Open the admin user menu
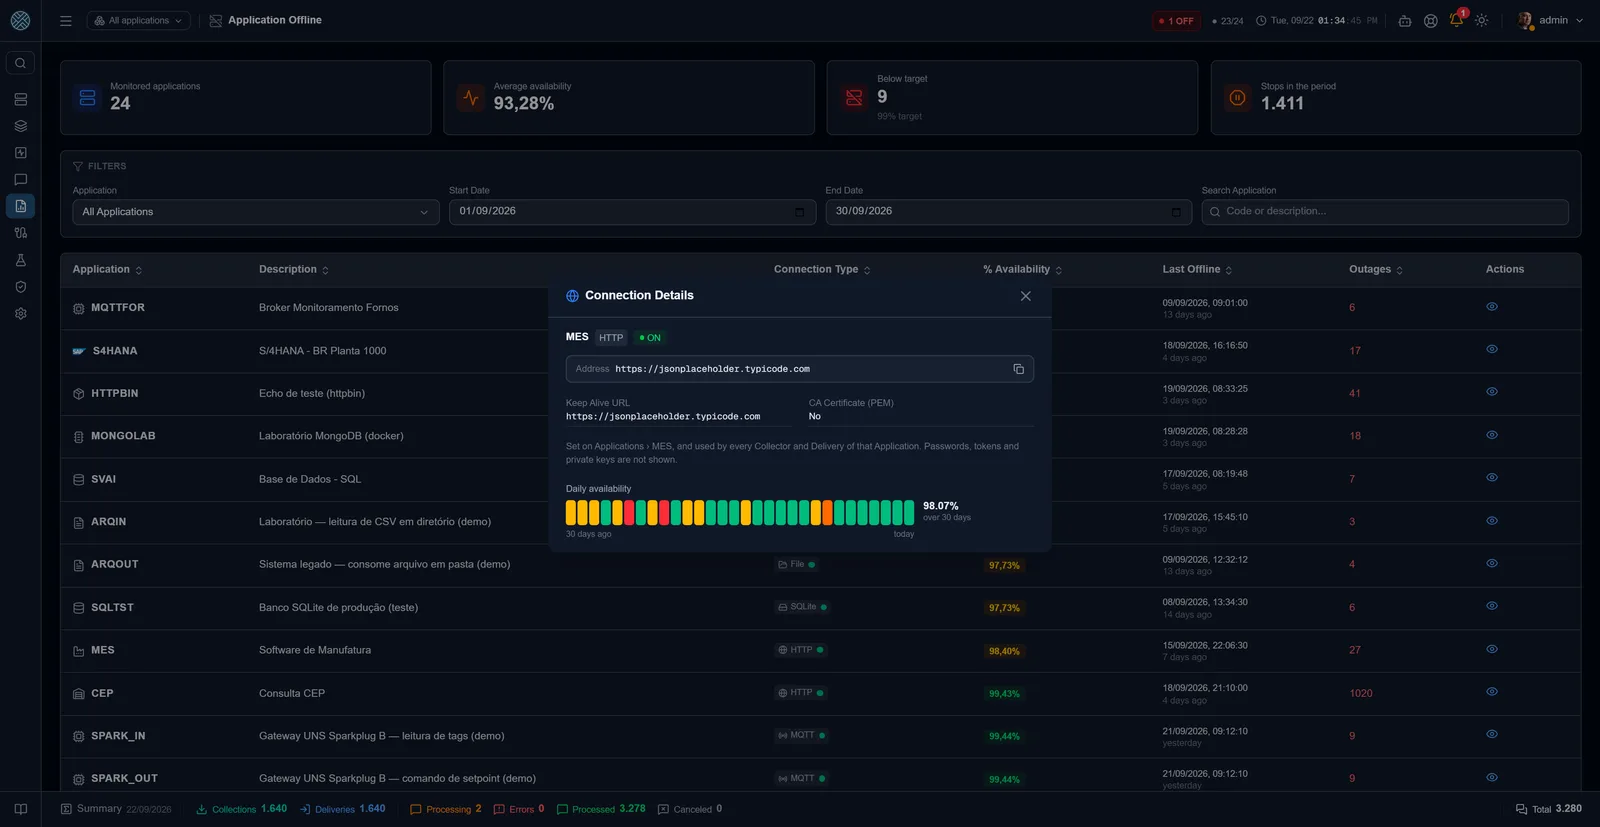The height and width of the screenshot is (827, 1600). 1550,20
